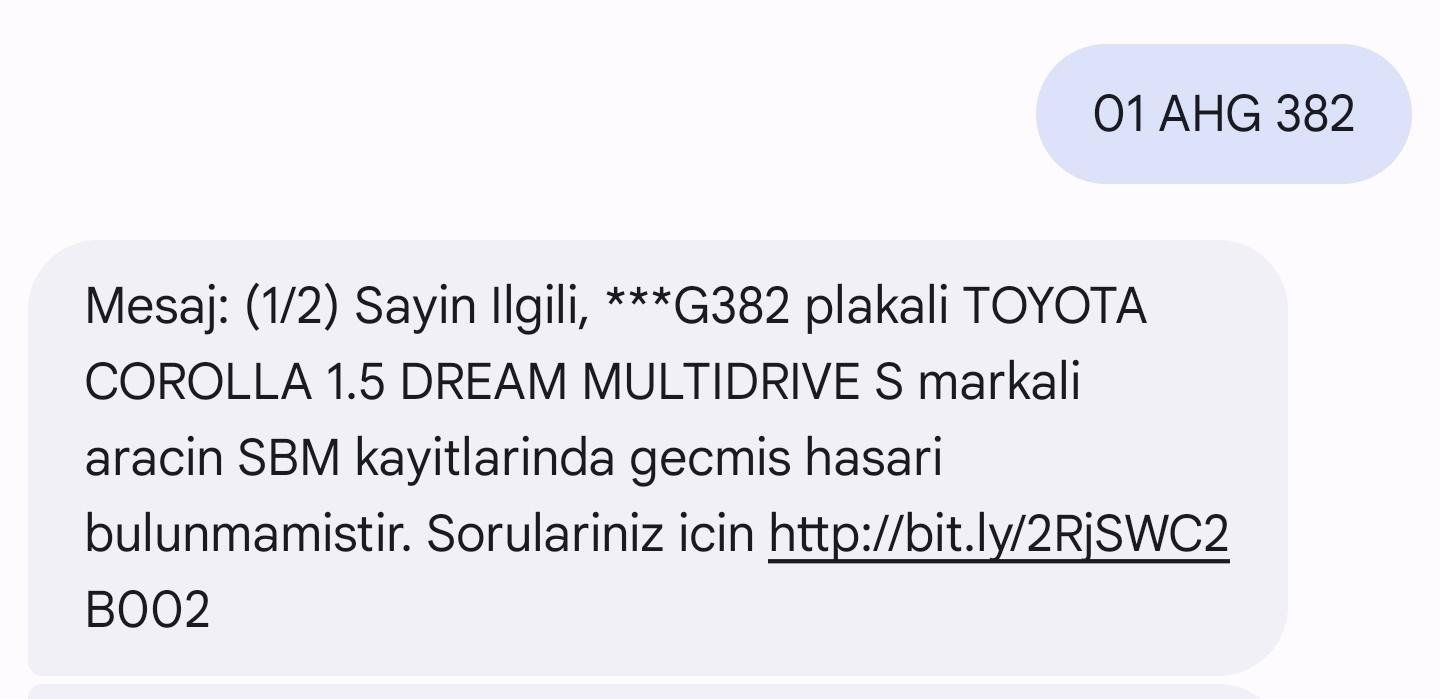Select the received SBM damage report message bubble
This screenshot has height=699, width=1440.
[x=657, y=458]
